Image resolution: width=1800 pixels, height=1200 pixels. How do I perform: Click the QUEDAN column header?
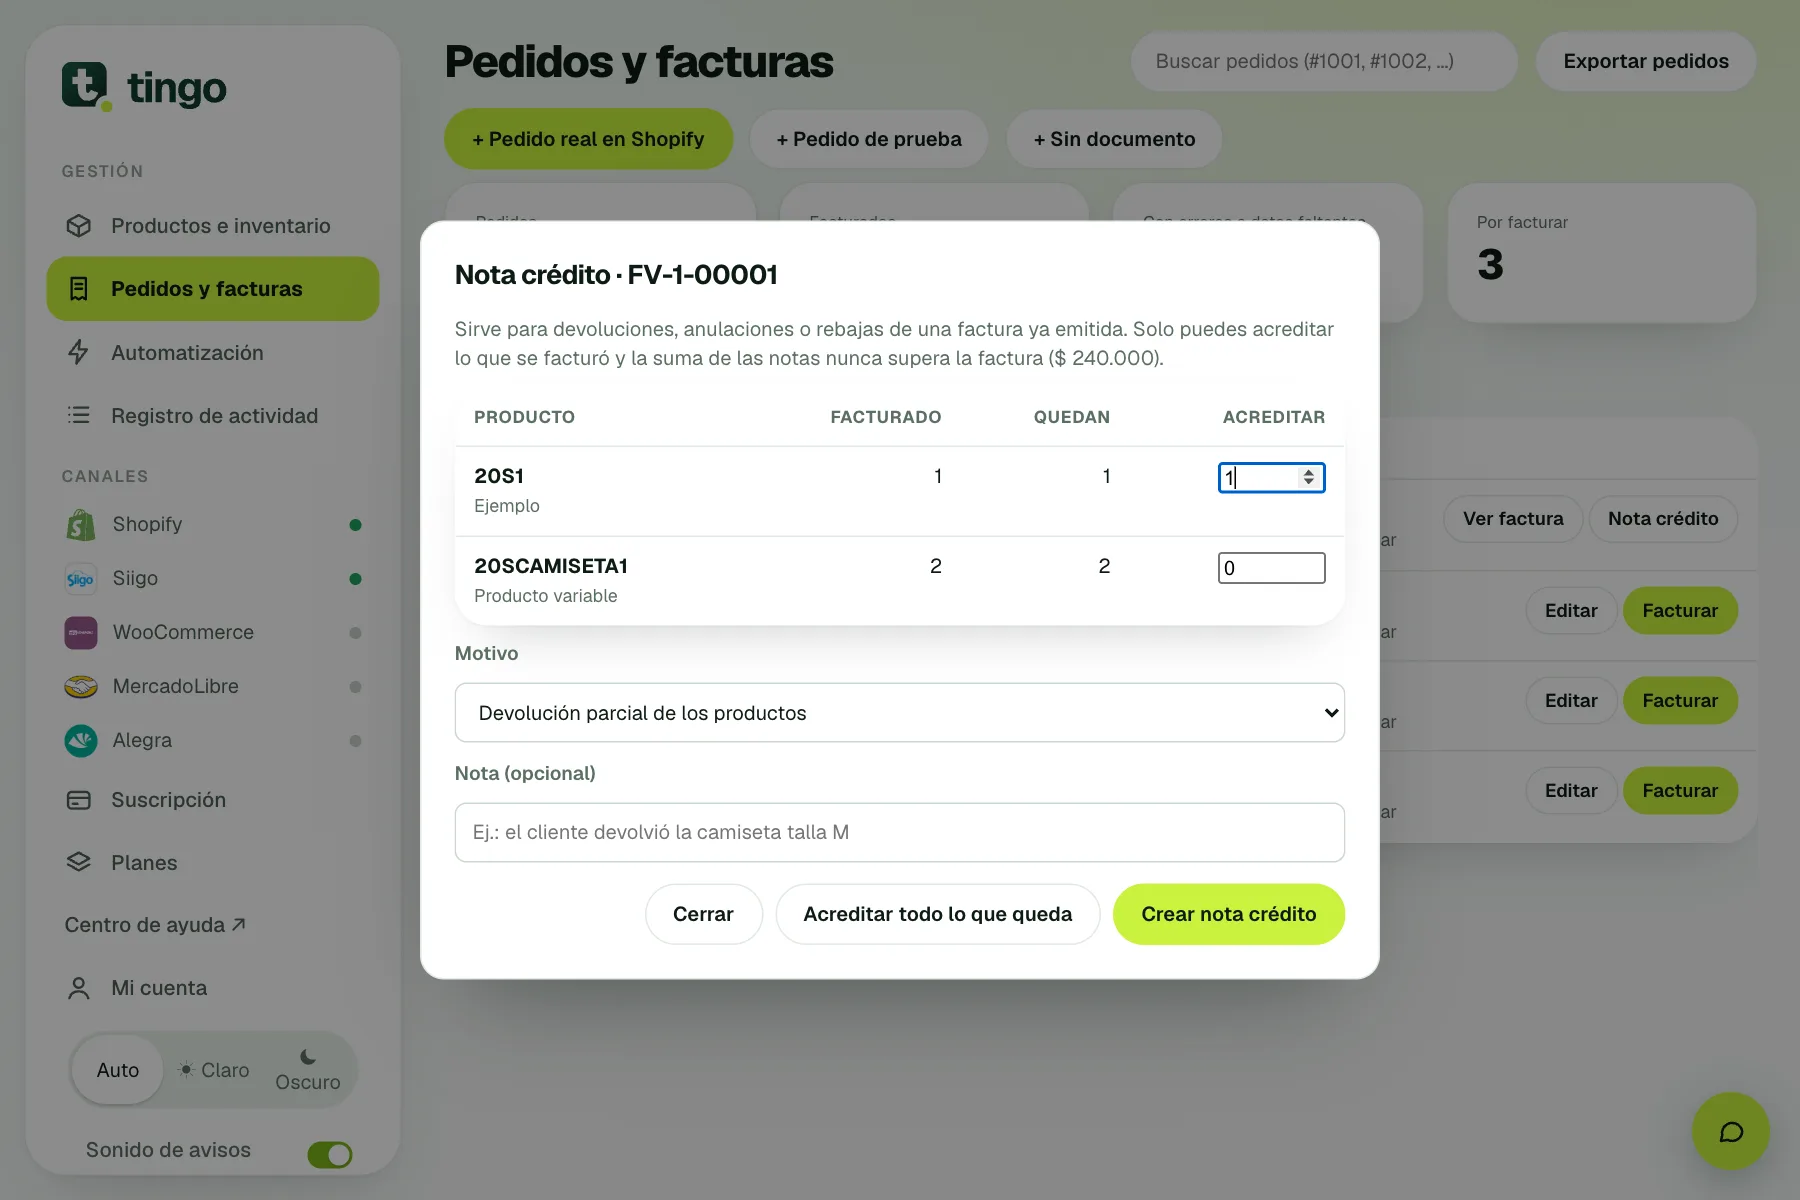1071,417
